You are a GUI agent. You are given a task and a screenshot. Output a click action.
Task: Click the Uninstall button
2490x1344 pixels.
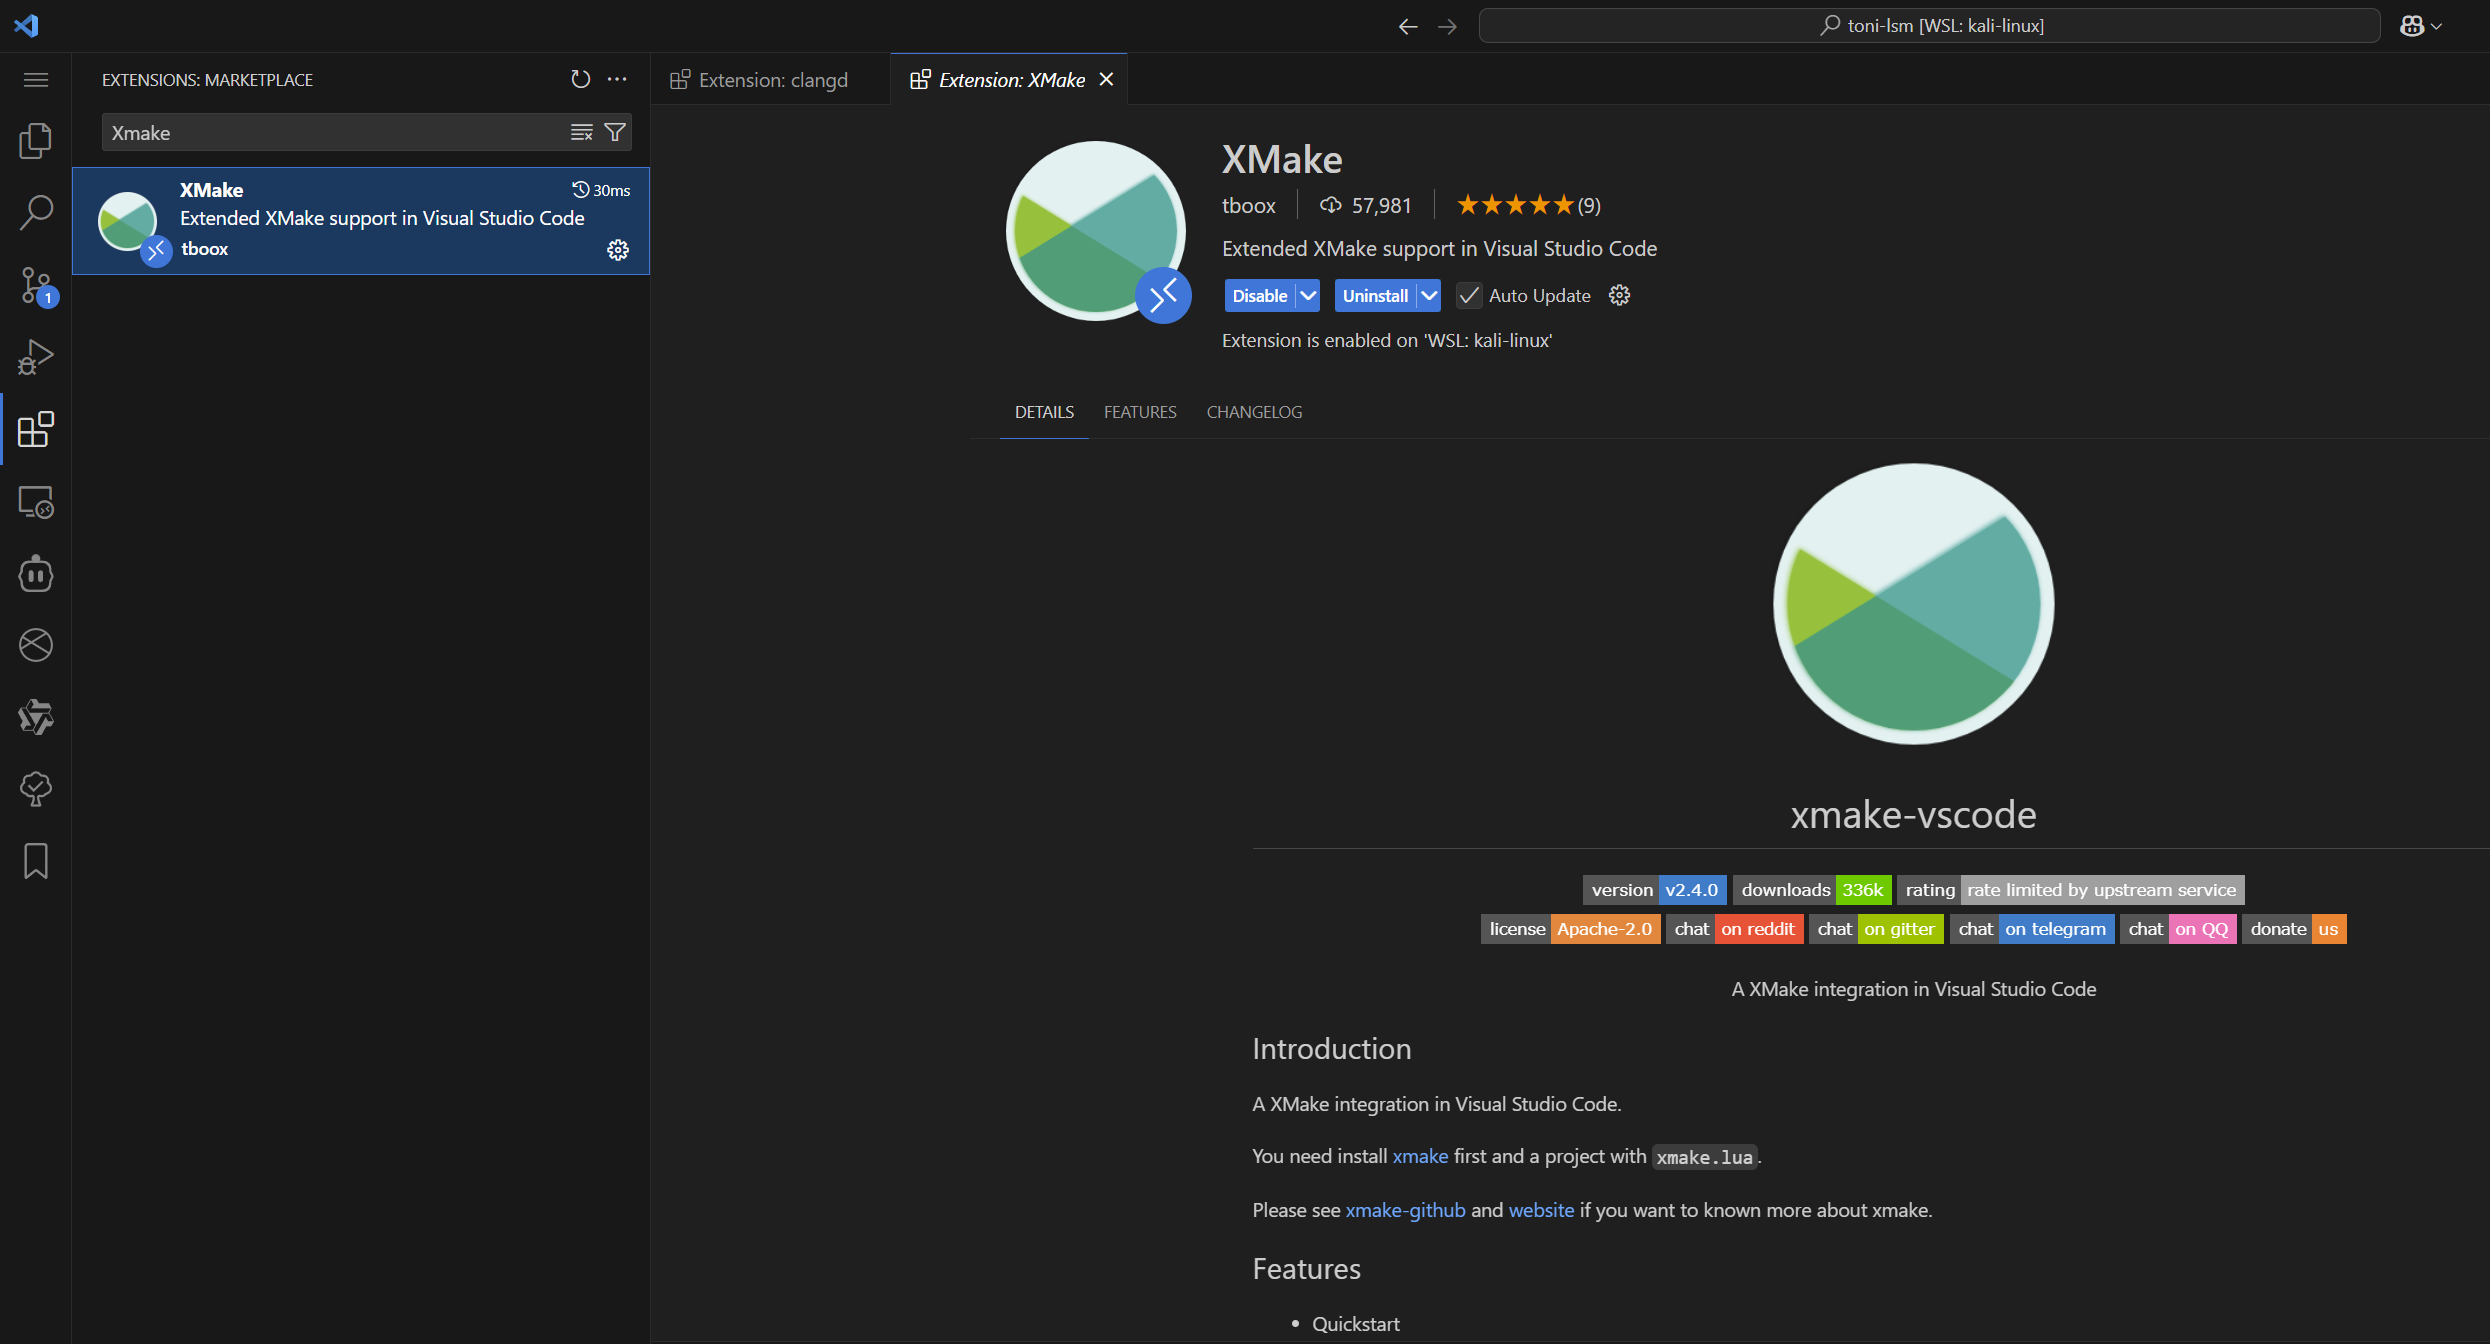[x=1375, y=295]
